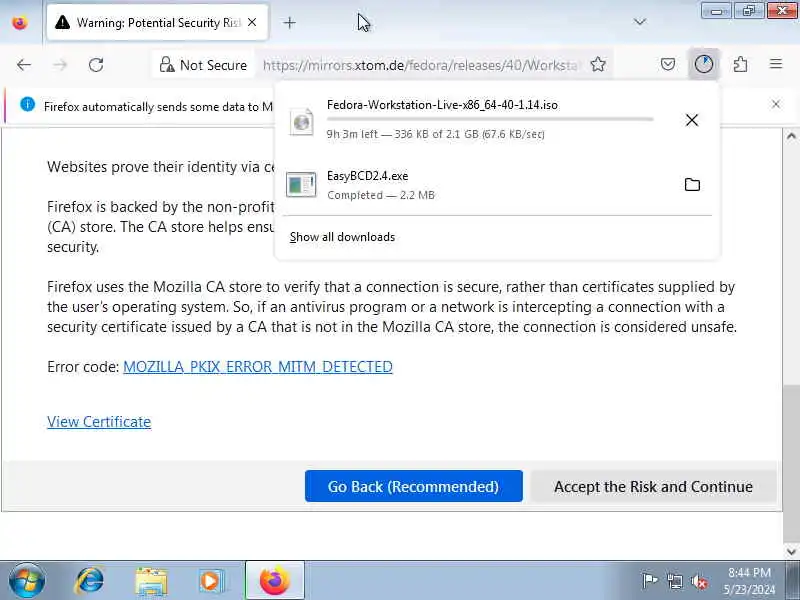Open the Firefox application menu
Viewport: 800px width, 600px height.
tap(776, 64)
